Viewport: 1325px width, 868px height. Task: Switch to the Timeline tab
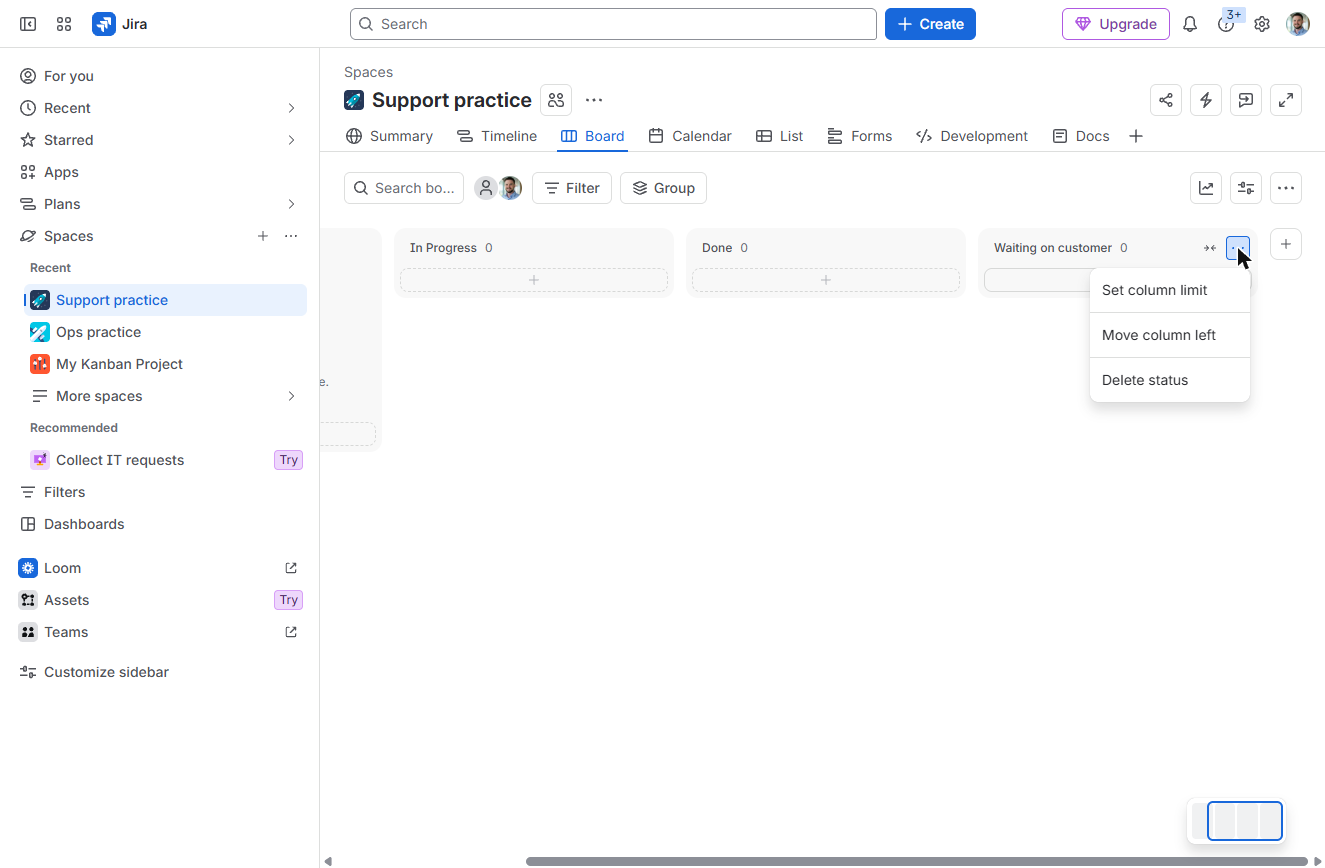[x=497, y=136]
